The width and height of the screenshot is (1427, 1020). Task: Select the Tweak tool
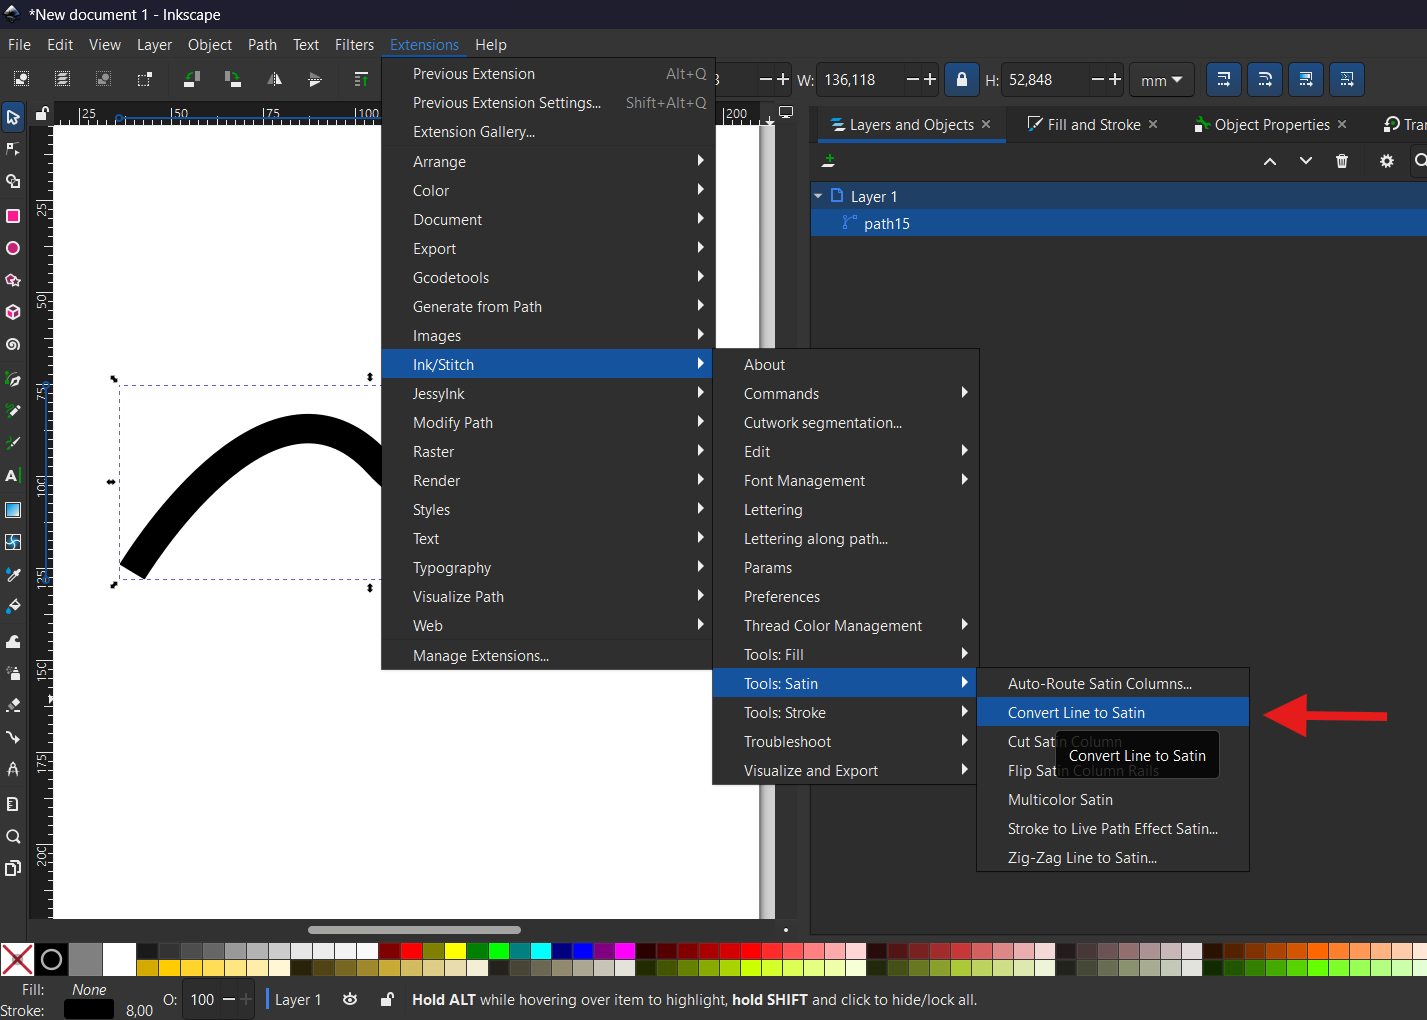pyautogui.click(x=13, y=641)
